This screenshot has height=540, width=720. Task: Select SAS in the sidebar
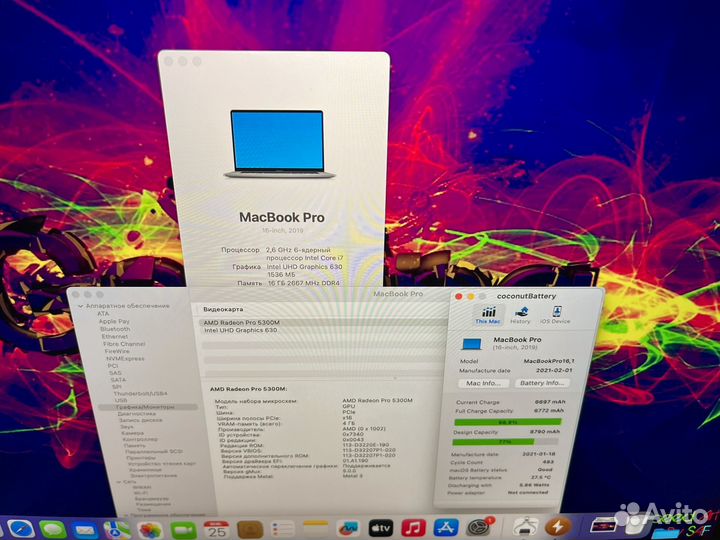coord(115,373)
